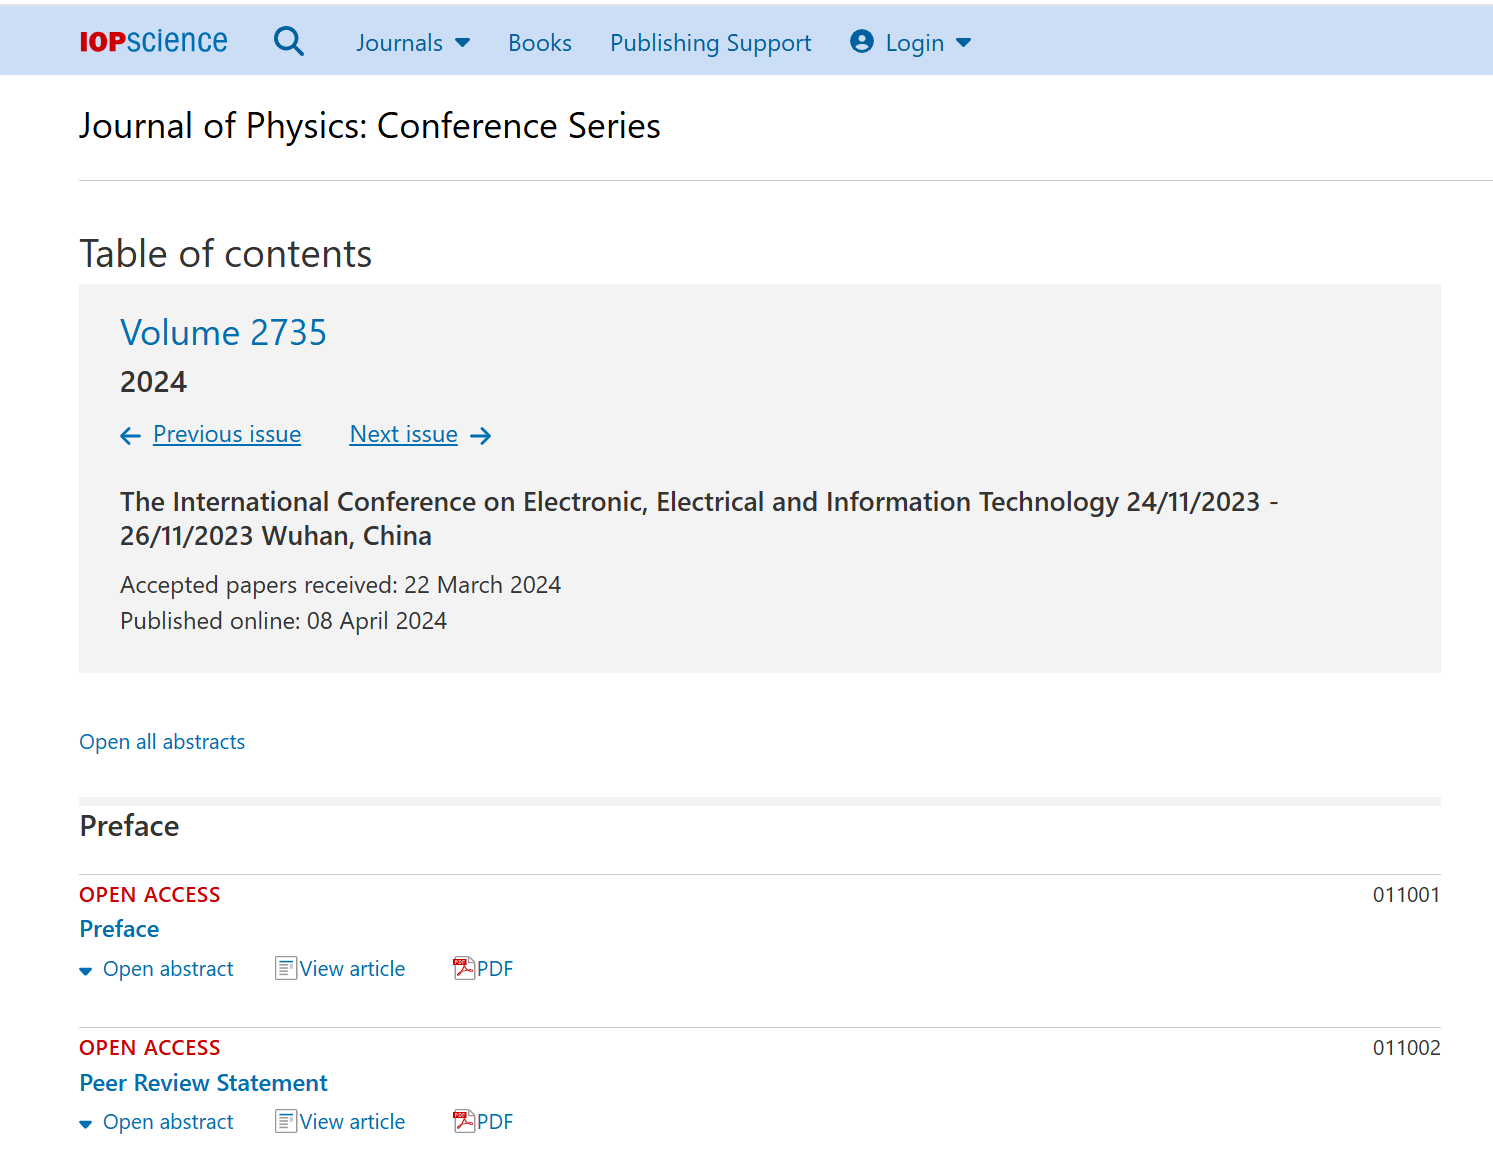Click the Table of contents heading

coord(226,254)
